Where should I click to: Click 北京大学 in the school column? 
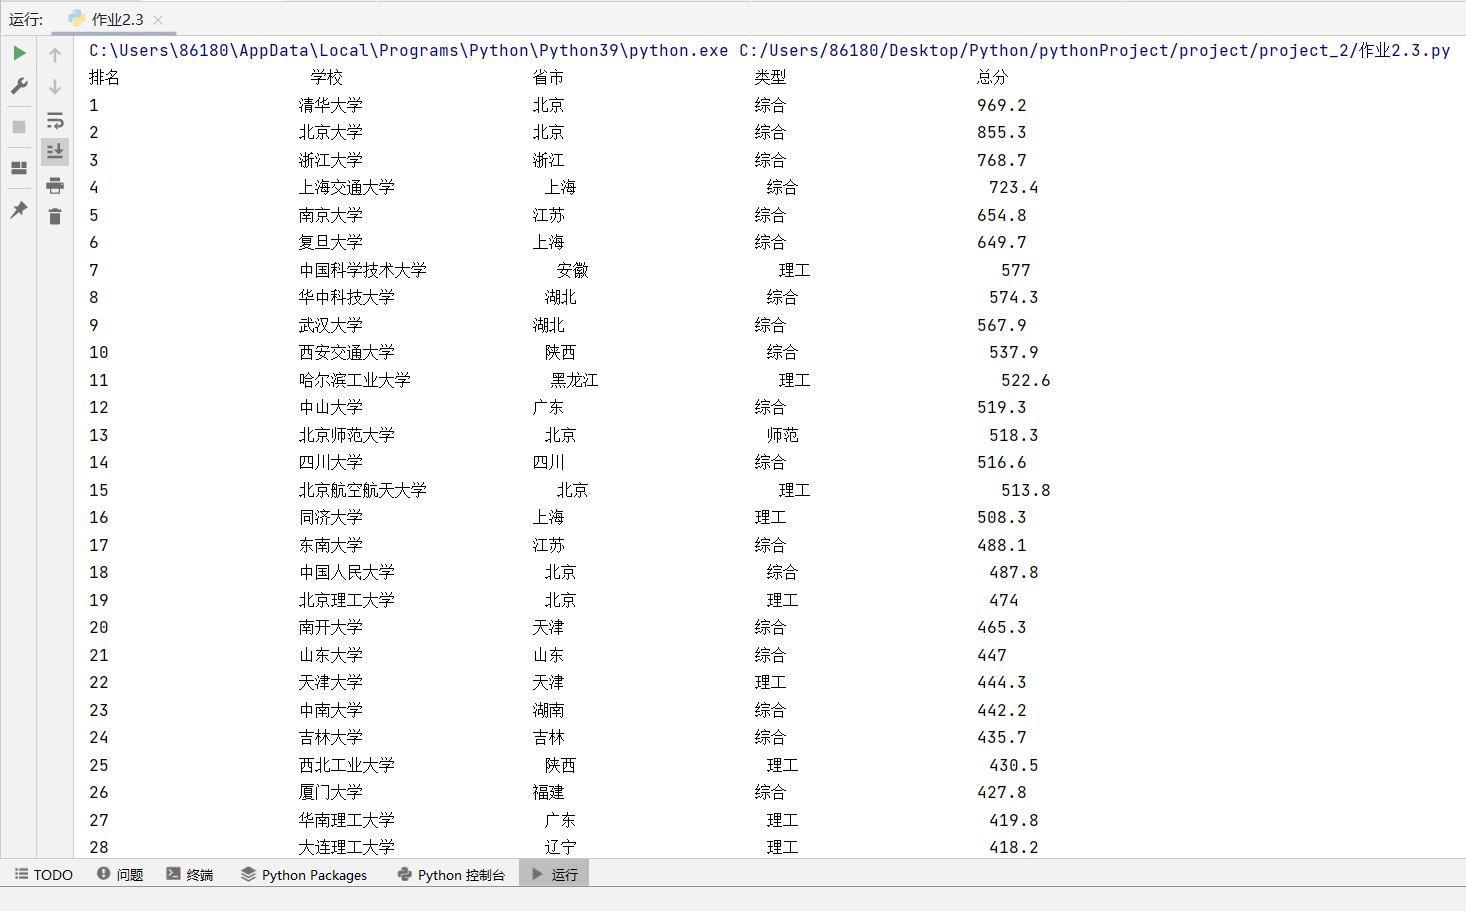coord(330,132)
